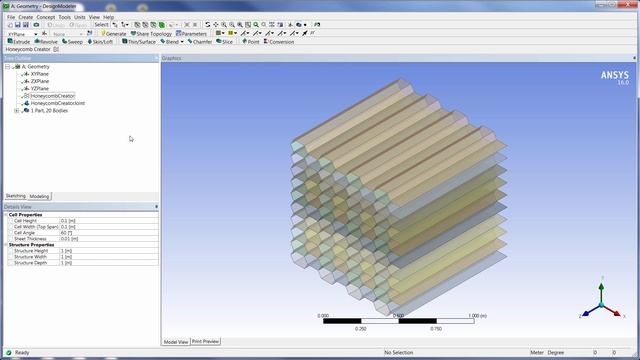Open the Units menu
Image resolution: width=640 pixels, height=360 pixels.
click(80, 17)
